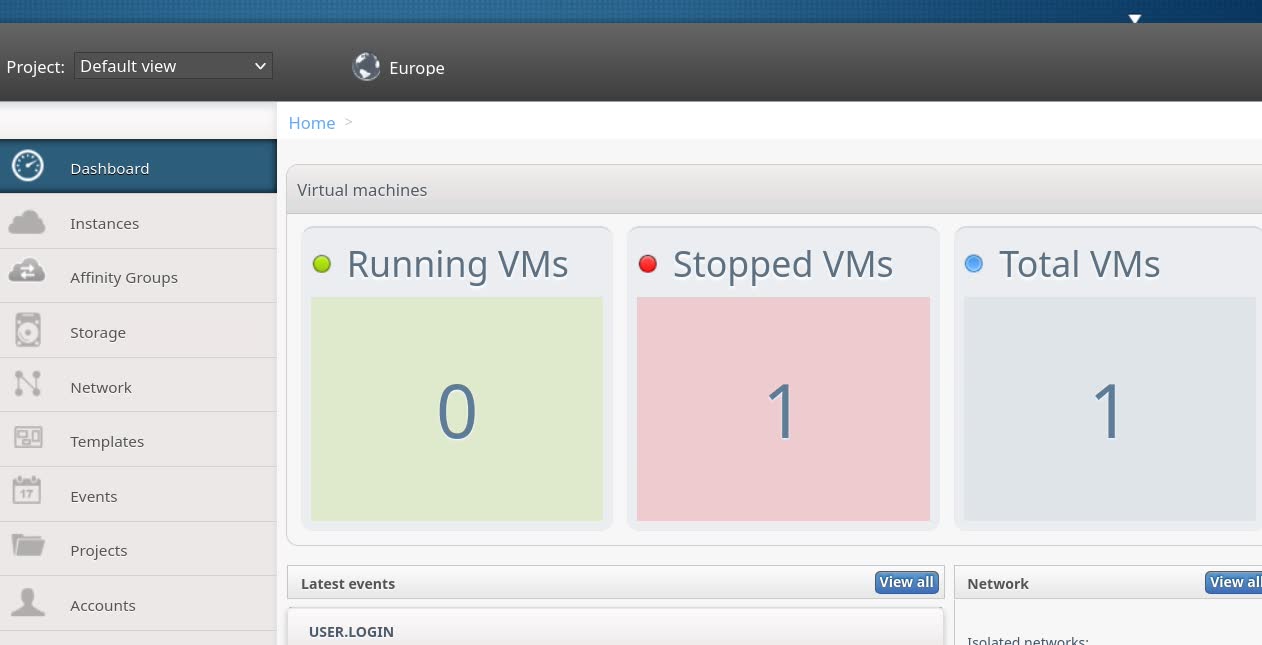The height and width of the screenshot is (645, 1262).
Task: Click the green Running VMs count box
Action: tap(457, 409)
